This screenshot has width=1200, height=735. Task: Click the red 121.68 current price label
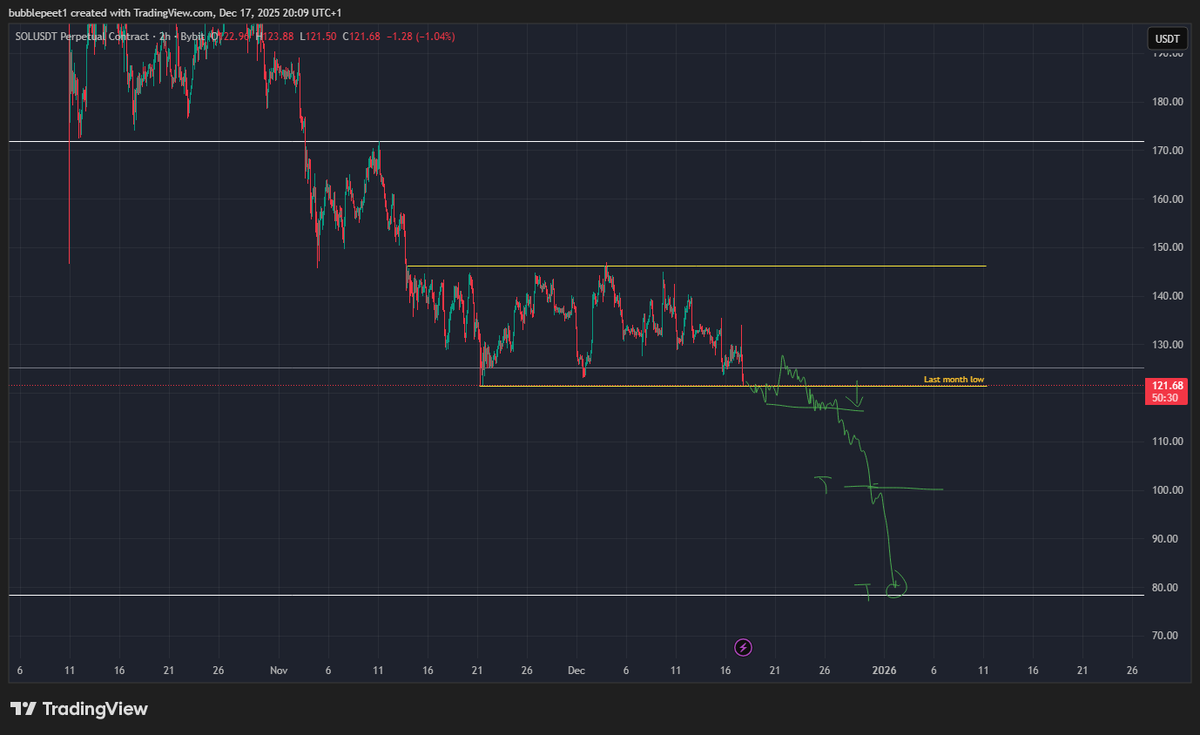click(x=1168, y=386)
